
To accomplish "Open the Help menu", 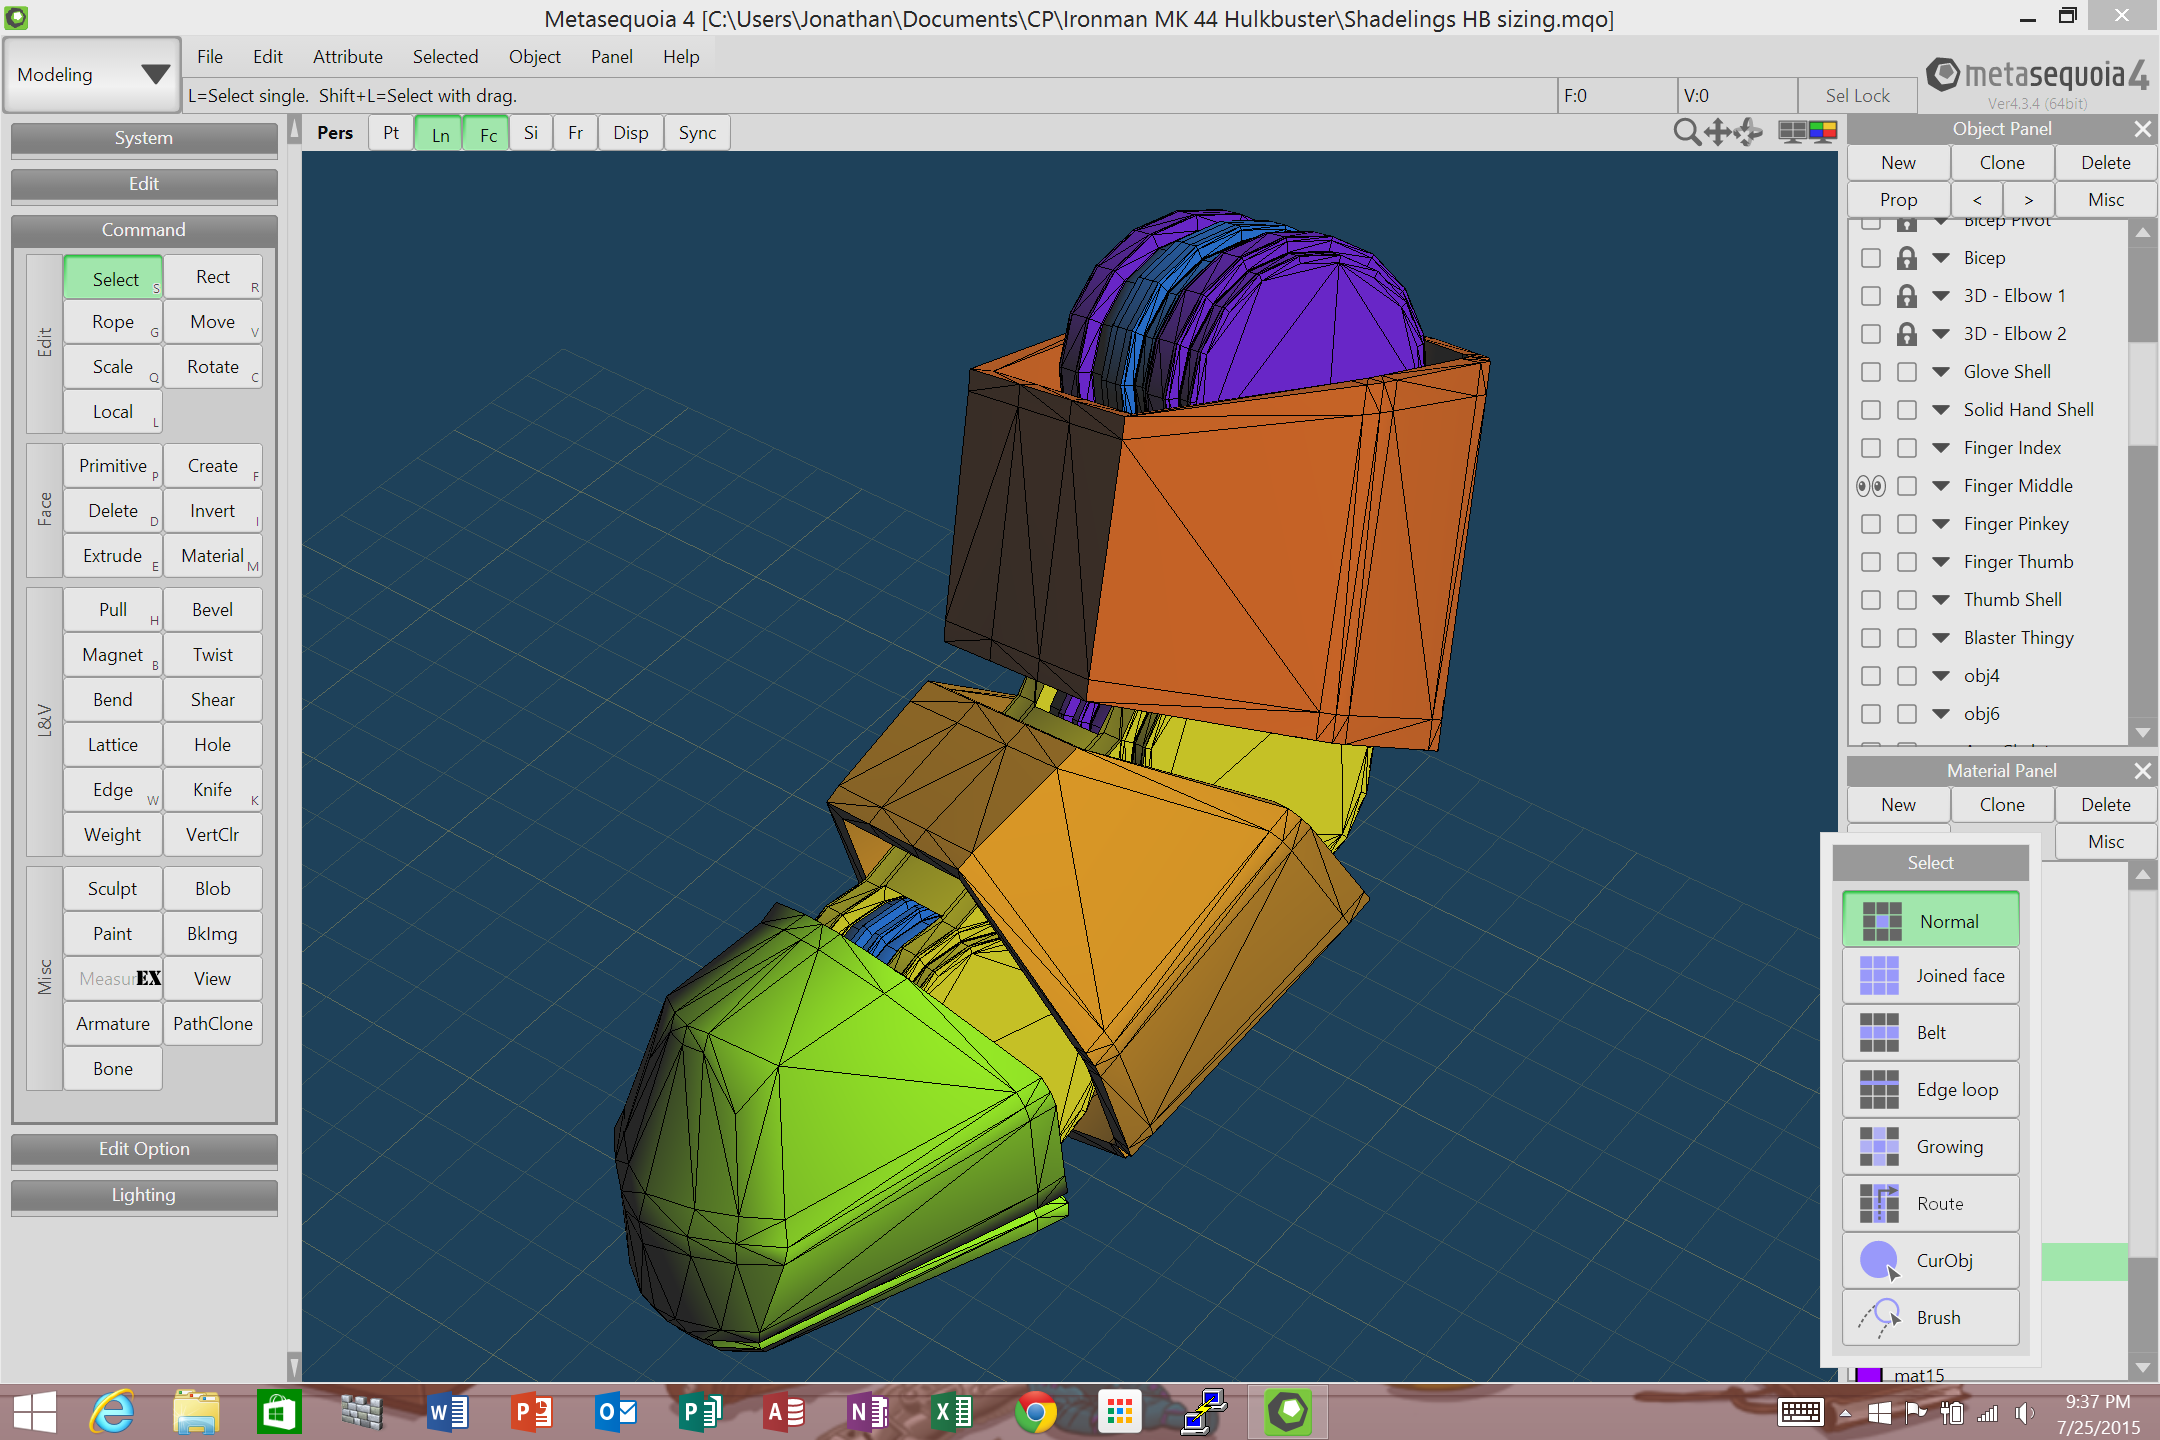I will point(681,57).
